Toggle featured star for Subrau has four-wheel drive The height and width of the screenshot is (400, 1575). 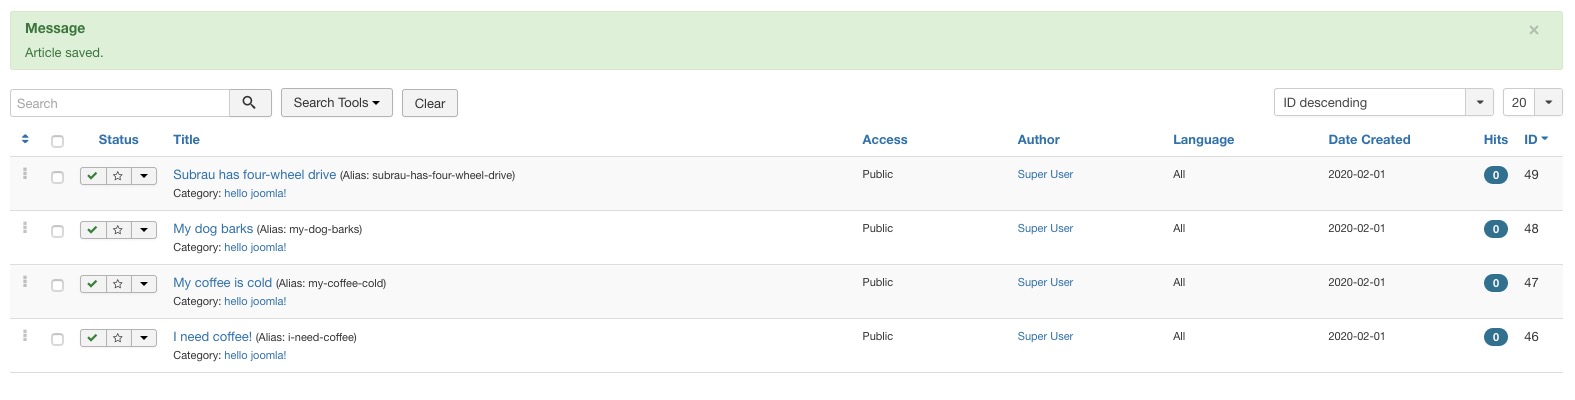pyautogui.click(x=118, y=176)
